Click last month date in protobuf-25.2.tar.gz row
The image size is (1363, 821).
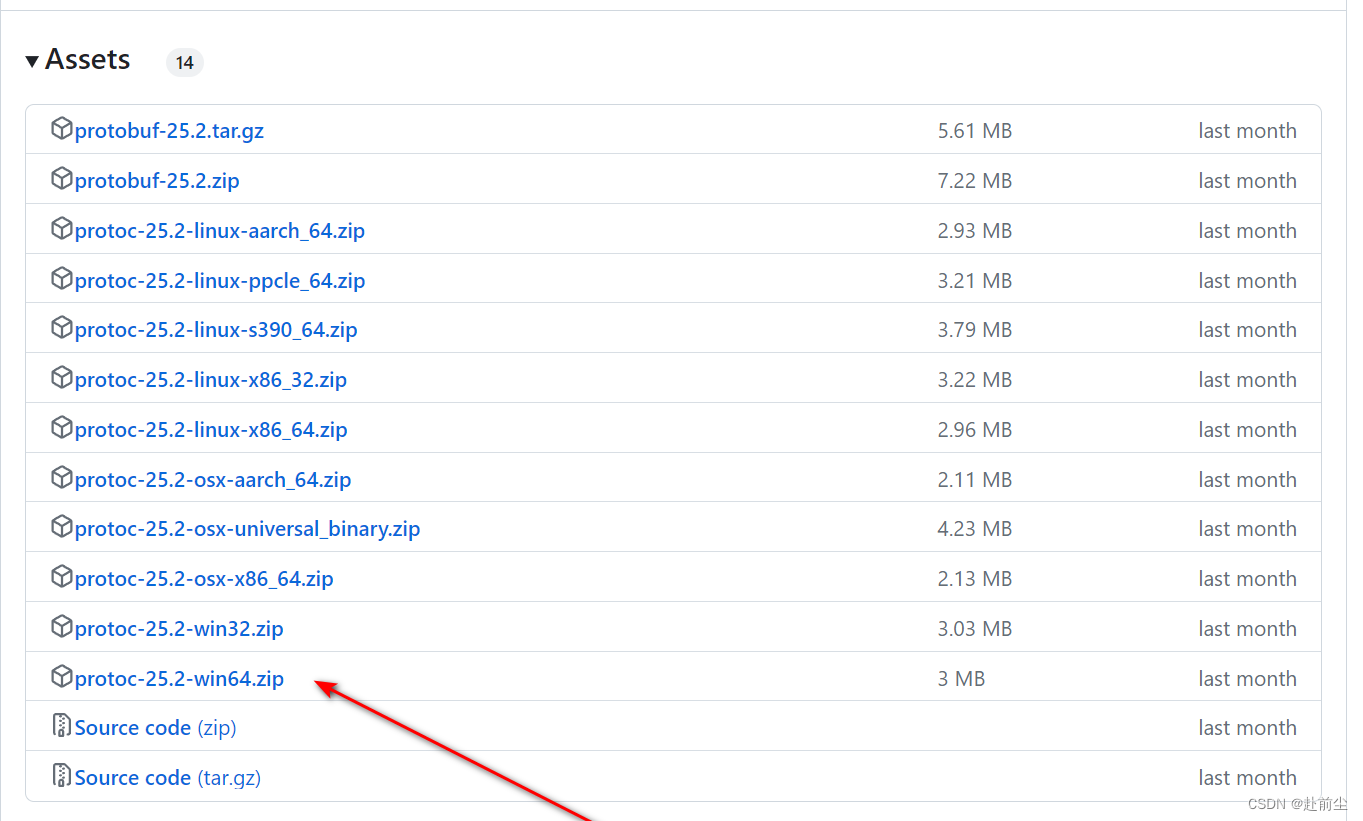pyautogui.click(x=1247, y=131)
